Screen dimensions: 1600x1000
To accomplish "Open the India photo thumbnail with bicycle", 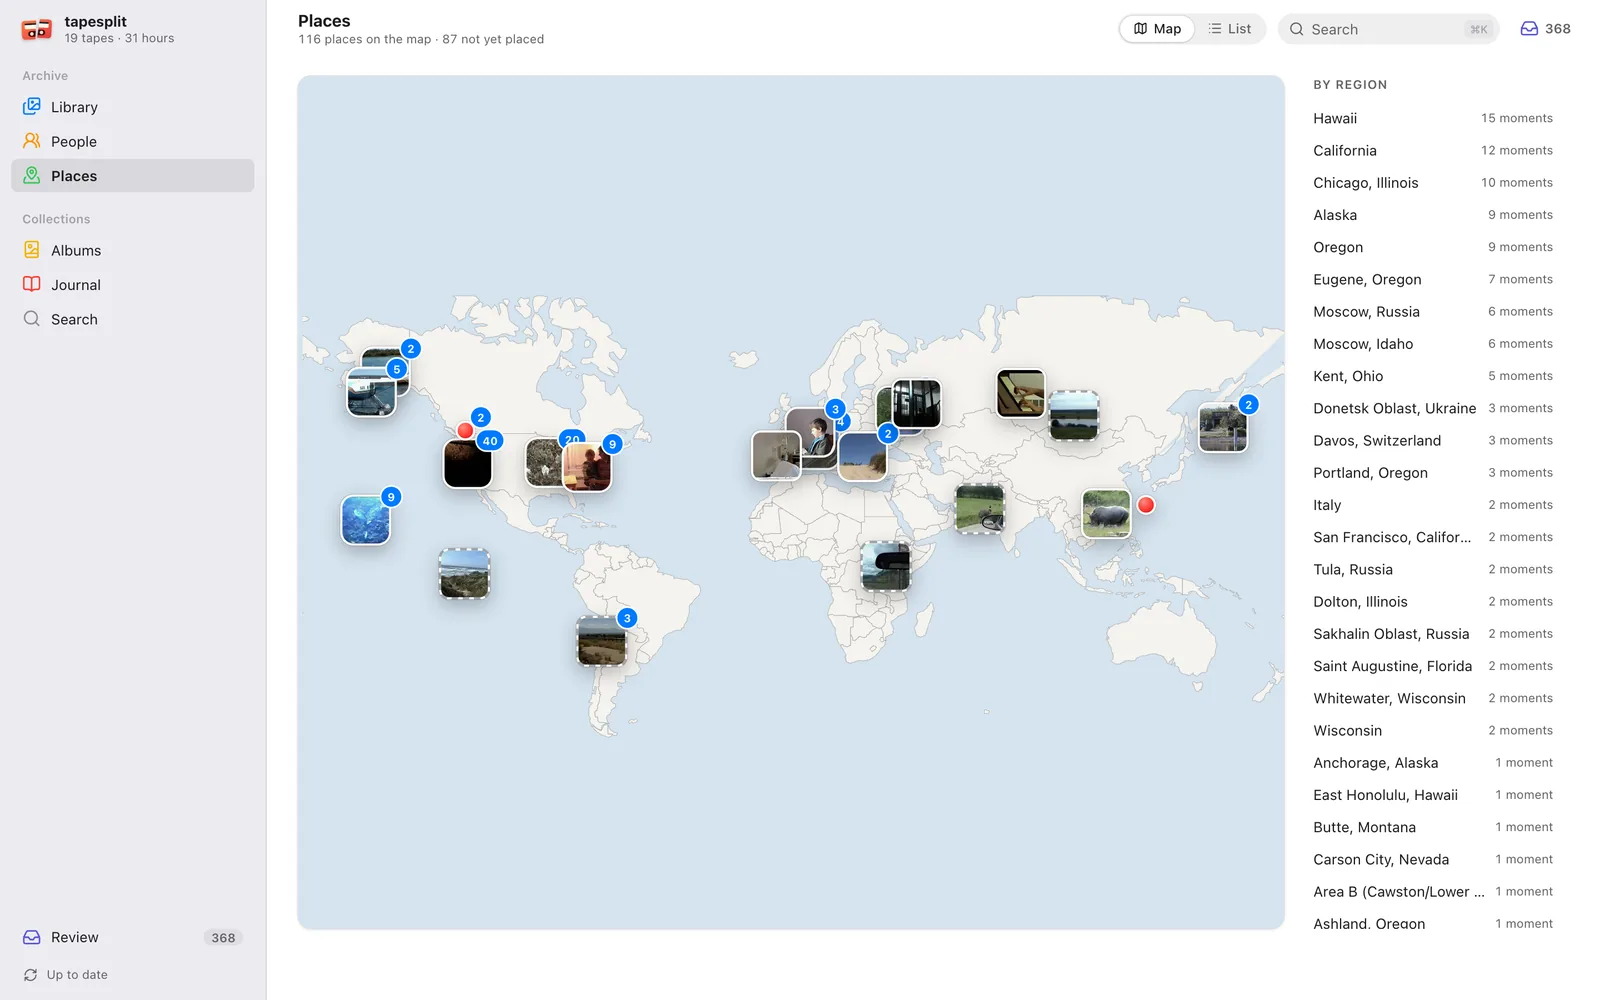I will (x=980, y=509).
